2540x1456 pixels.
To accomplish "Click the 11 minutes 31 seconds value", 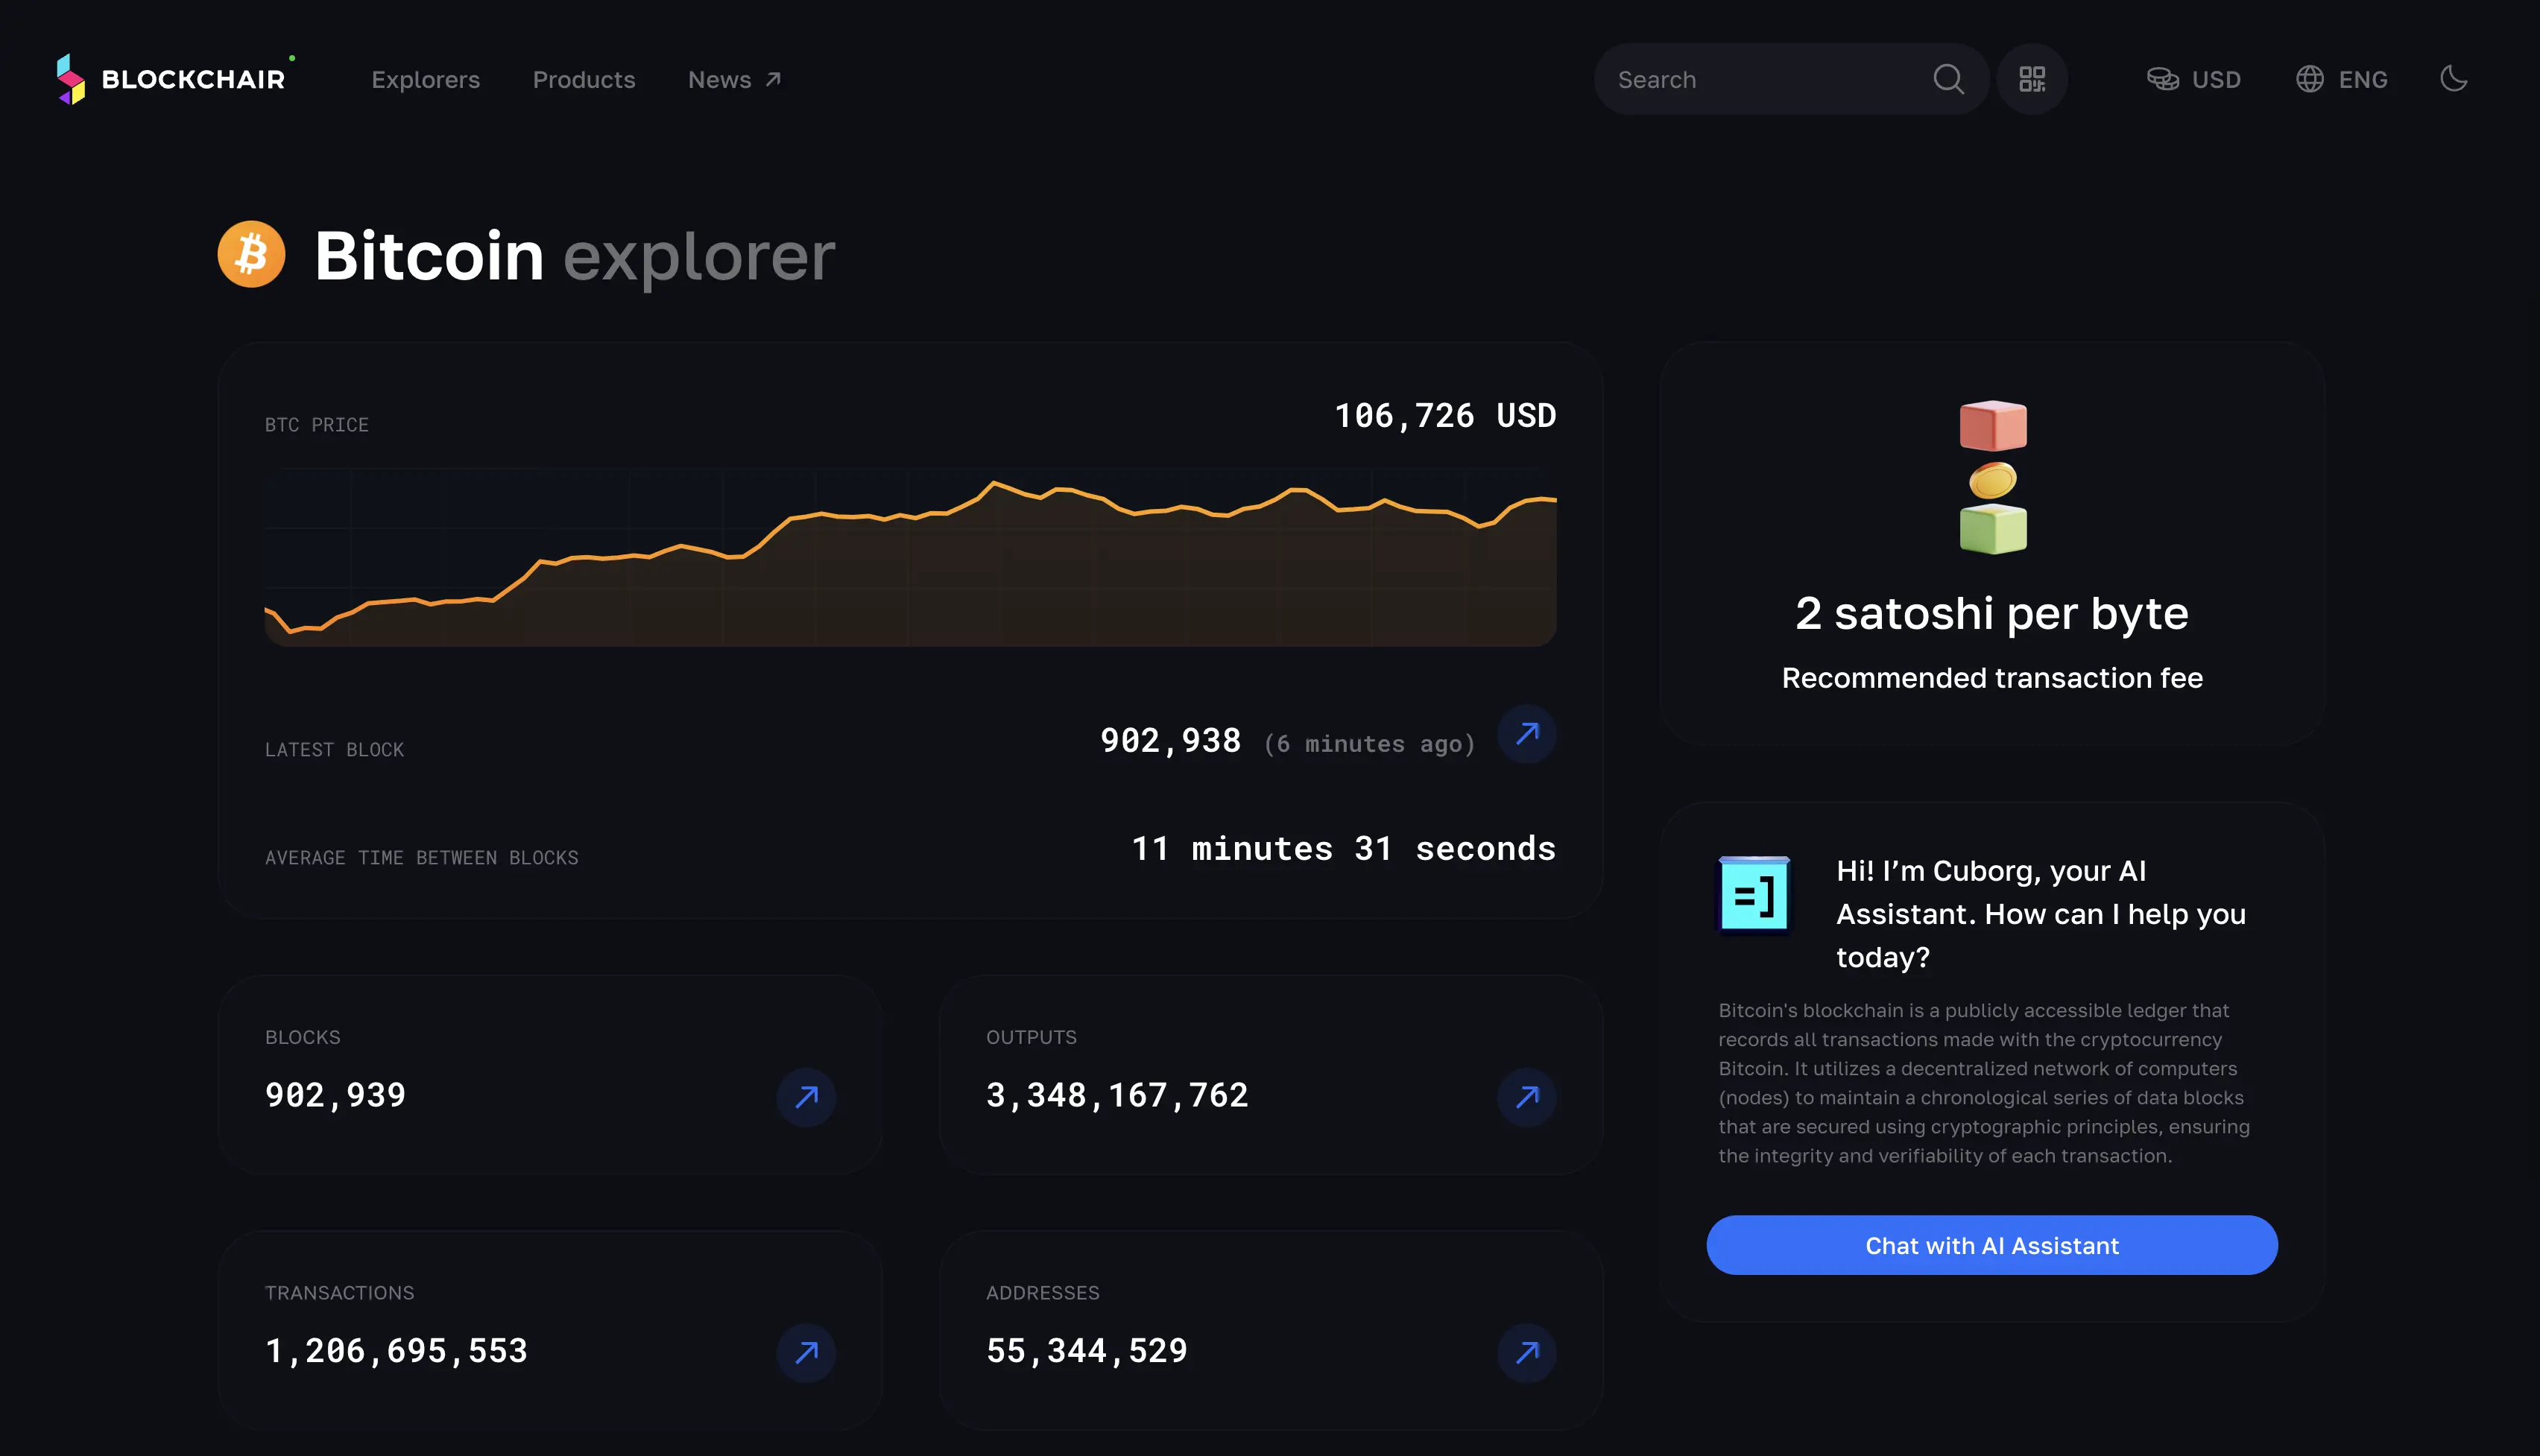I will click(x=1343, y=849).
